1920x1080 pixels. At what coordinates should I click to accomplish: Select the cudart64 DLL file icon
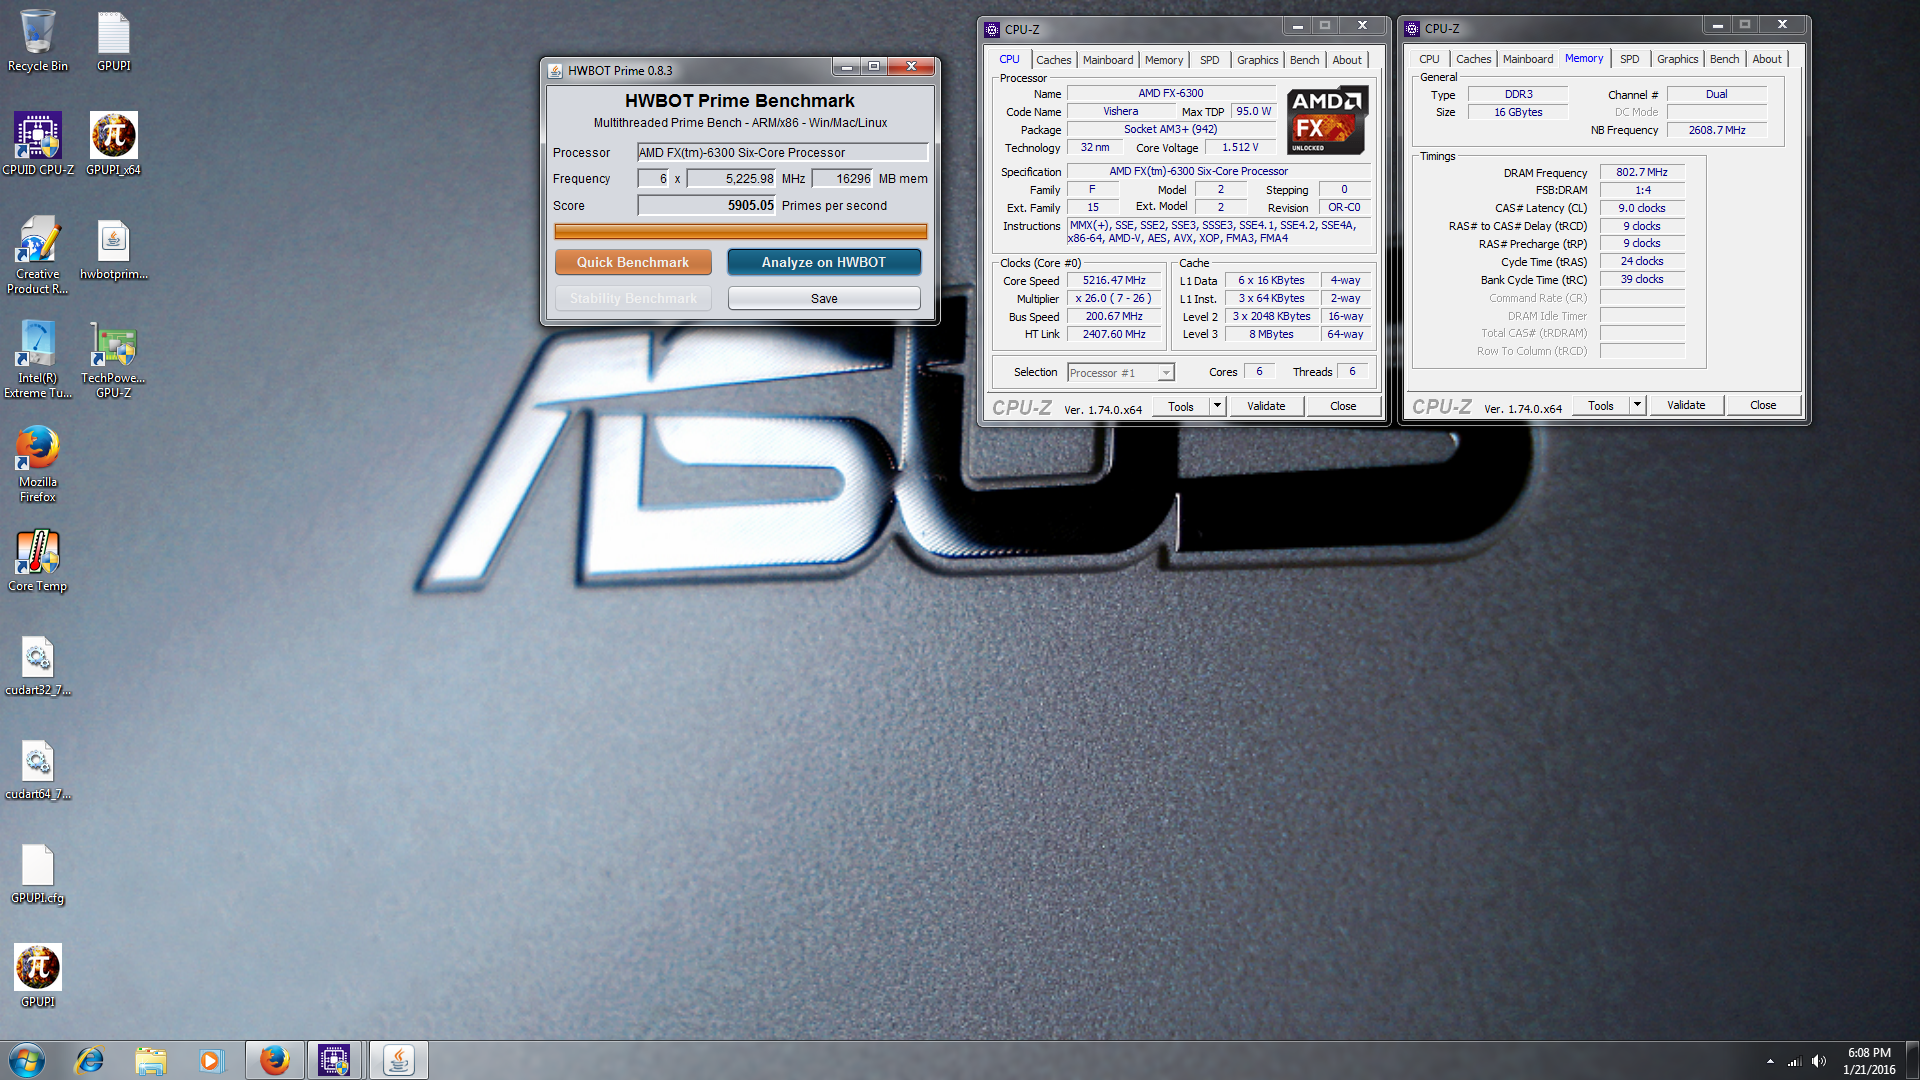pos(38,770)
